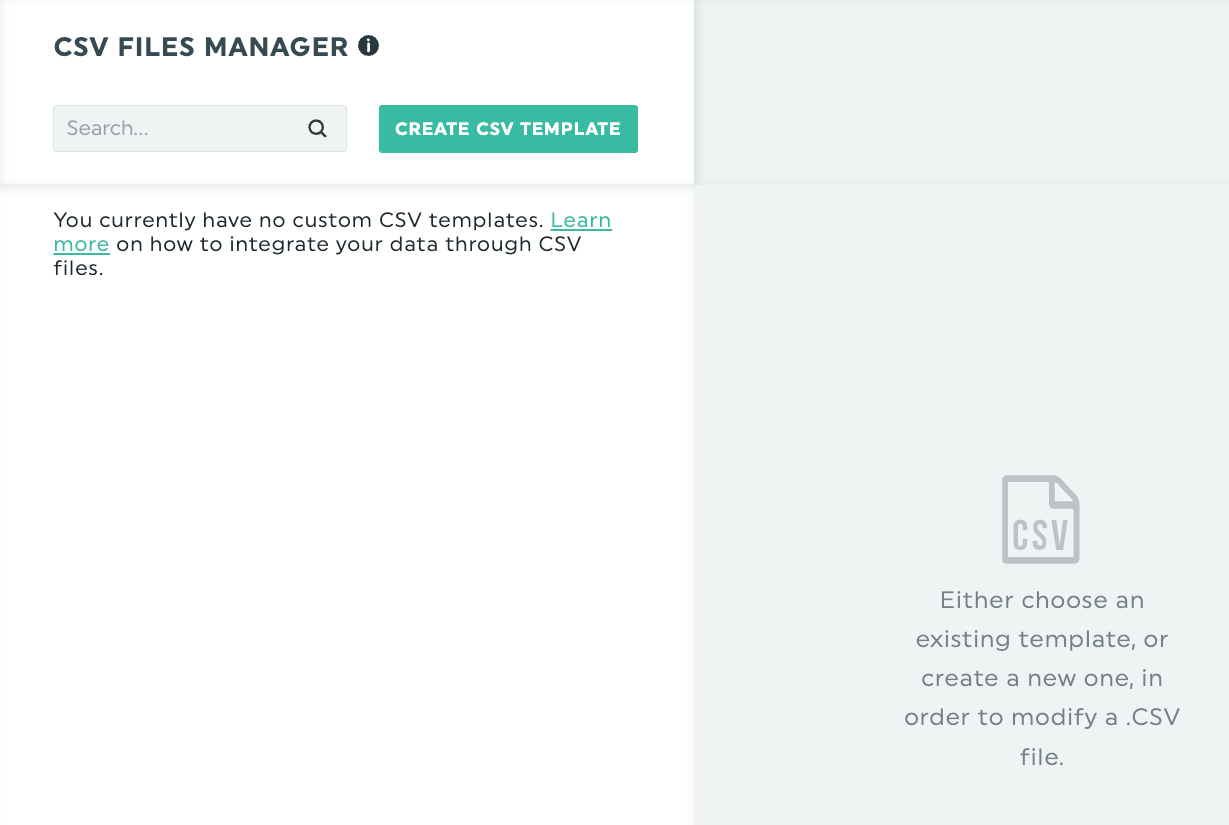Start a new template with Create CSV Template
Viewport: 1229px width, 825px height.
click(x=507, y=129)
